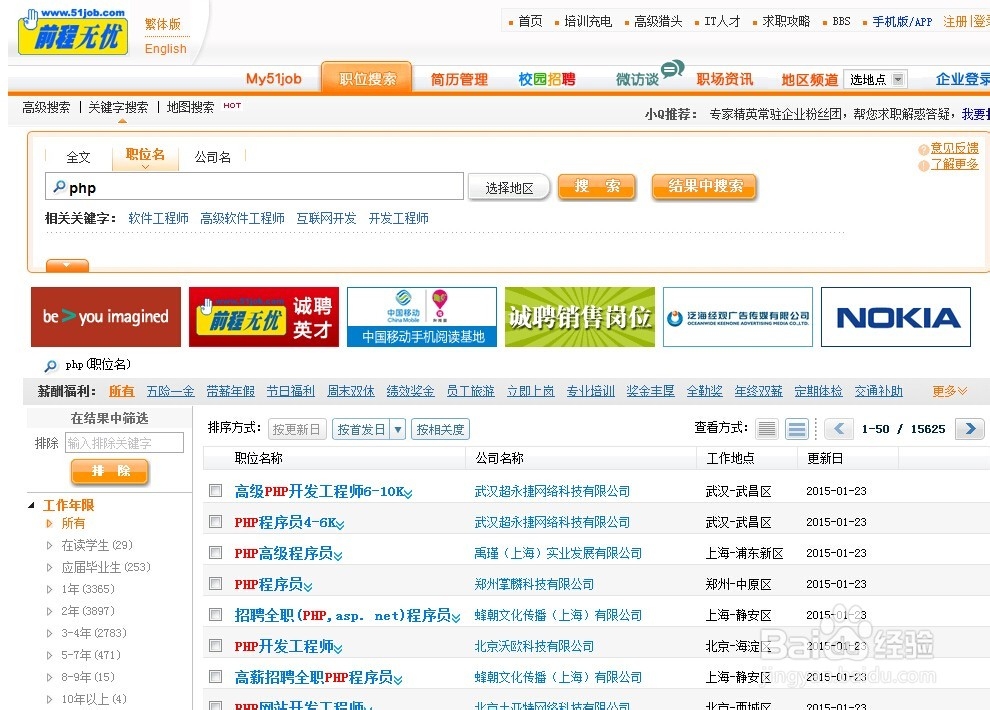The height and width of the screenshot is (710, 990).
Task: Click the 选择地区 button
Action: coord(509,187)
